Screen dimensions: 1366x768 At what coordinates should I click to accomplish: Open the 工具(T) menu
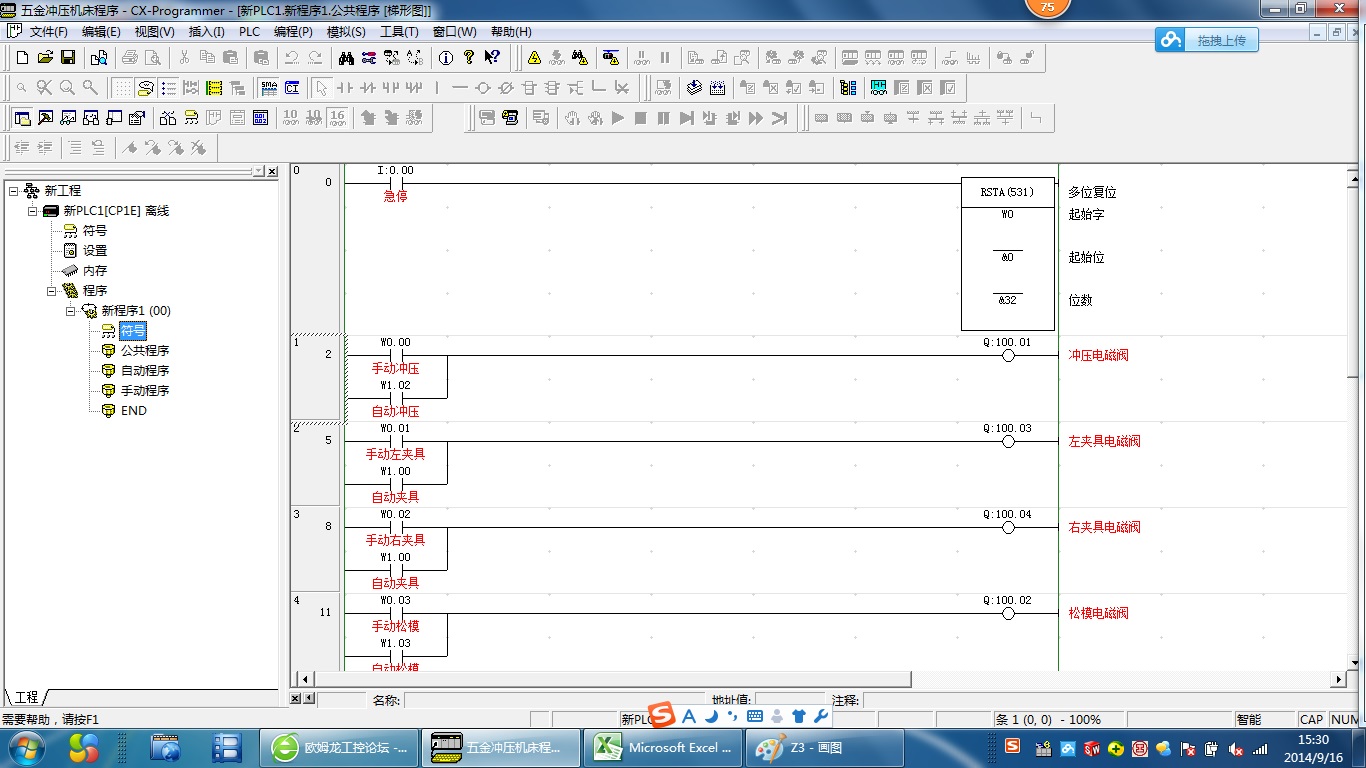[x=399, y=32]
